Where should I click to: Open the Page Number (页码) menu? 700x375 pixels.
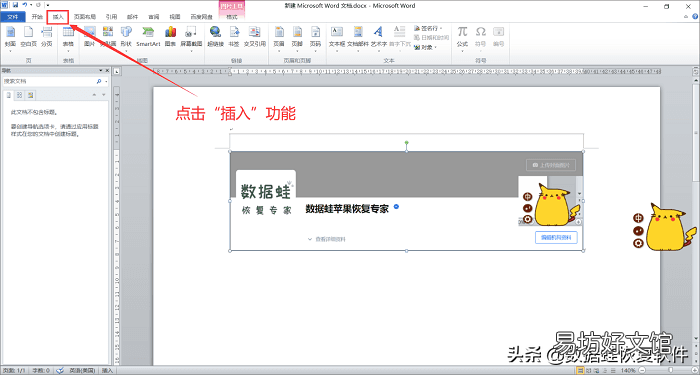[316, 38]
